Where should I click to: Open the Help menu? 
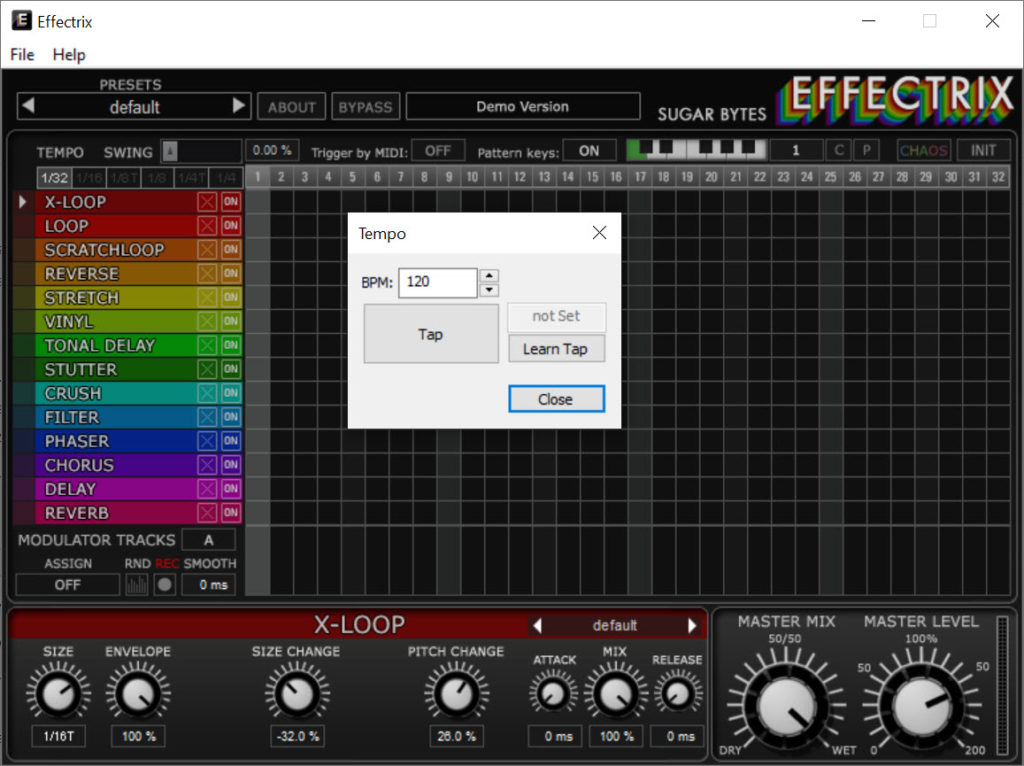point(69,55)
